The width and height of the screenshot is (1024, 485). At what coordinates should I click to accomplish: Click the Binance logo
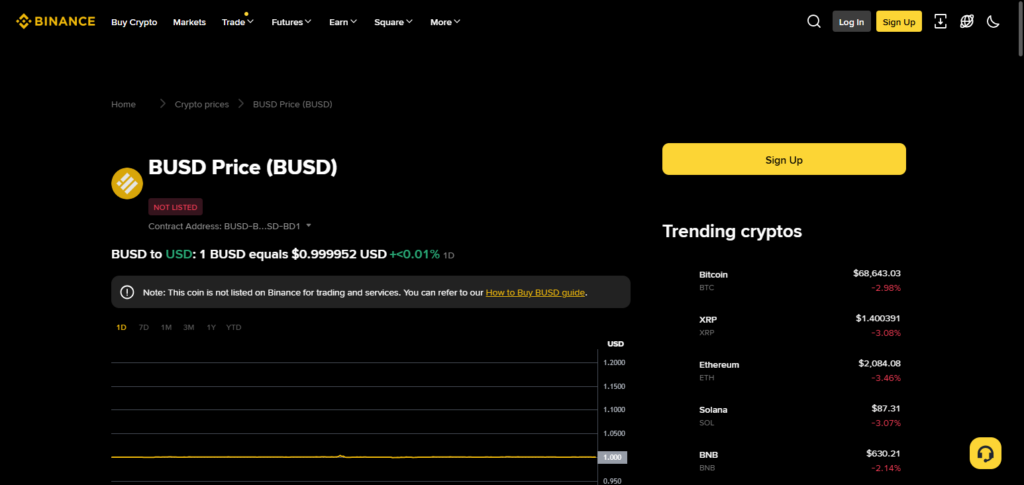click(x=56, y=22)
